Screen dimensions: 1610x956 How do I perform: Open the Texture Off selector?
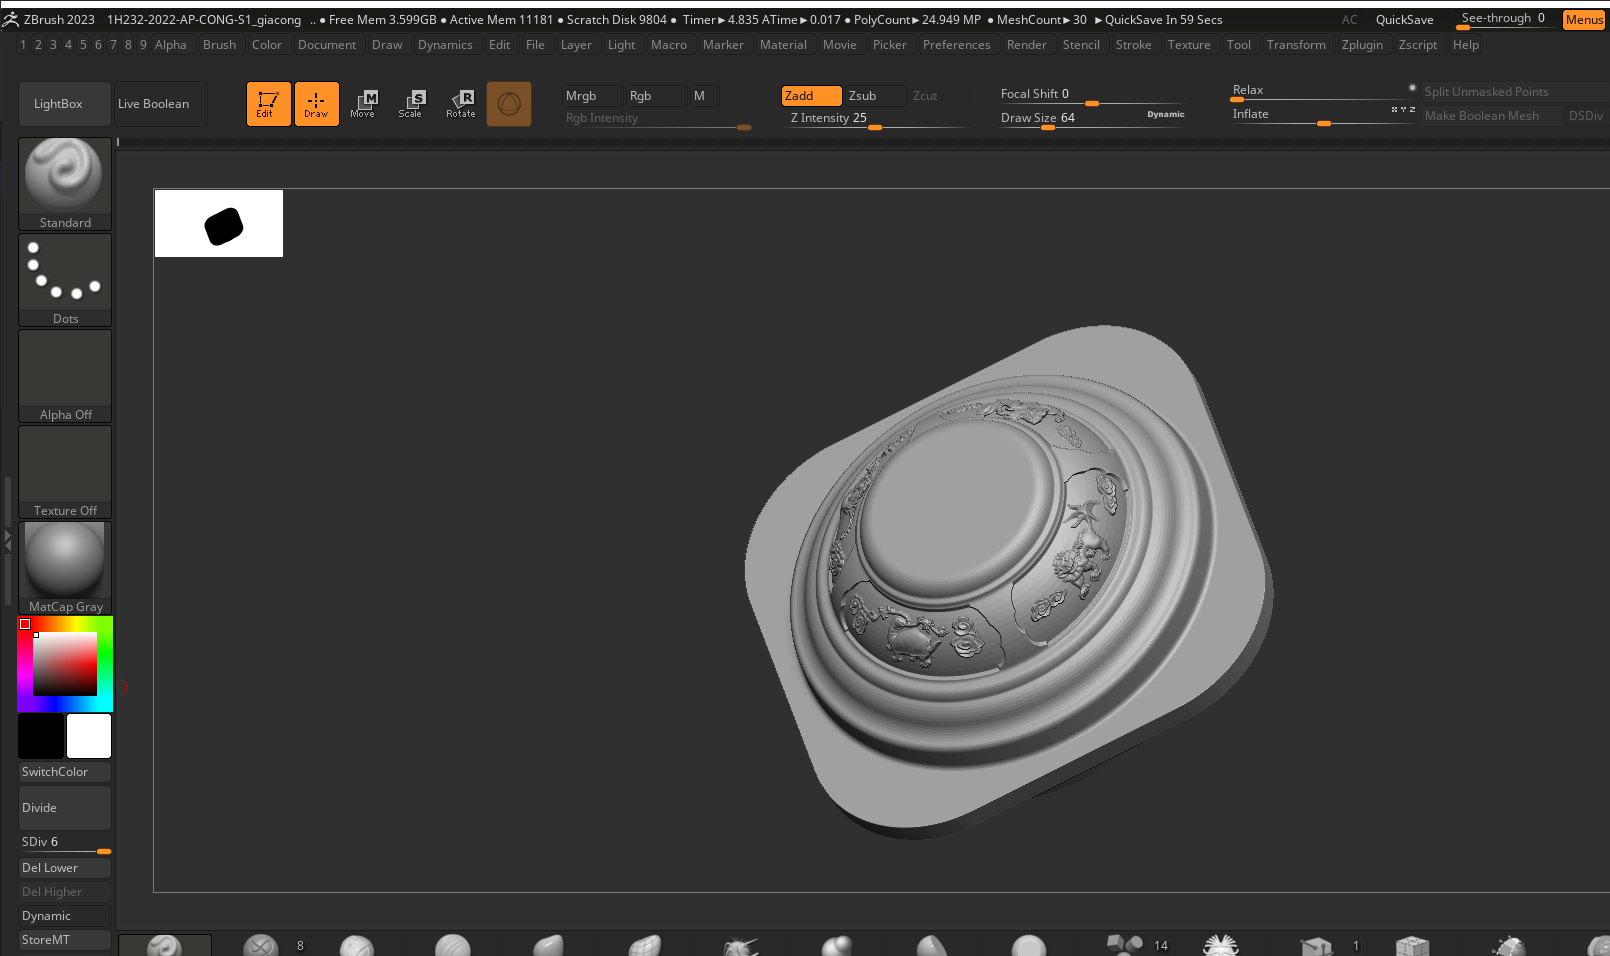tap(65, 471)
